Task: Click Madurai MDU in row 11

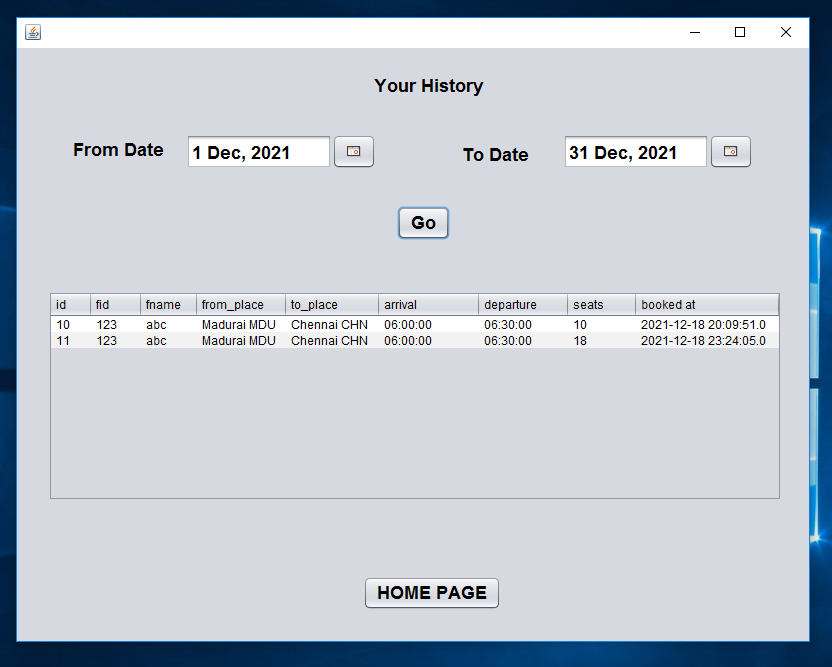Action: tap(239, 341)
